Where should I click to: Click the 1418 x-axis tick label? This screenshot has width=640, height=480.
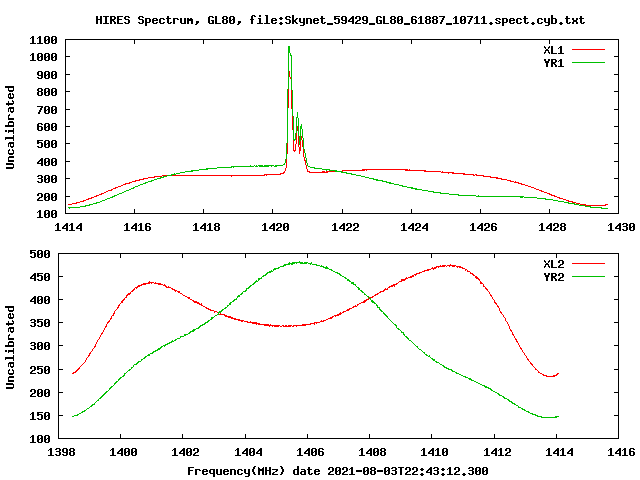click(206, 227)
